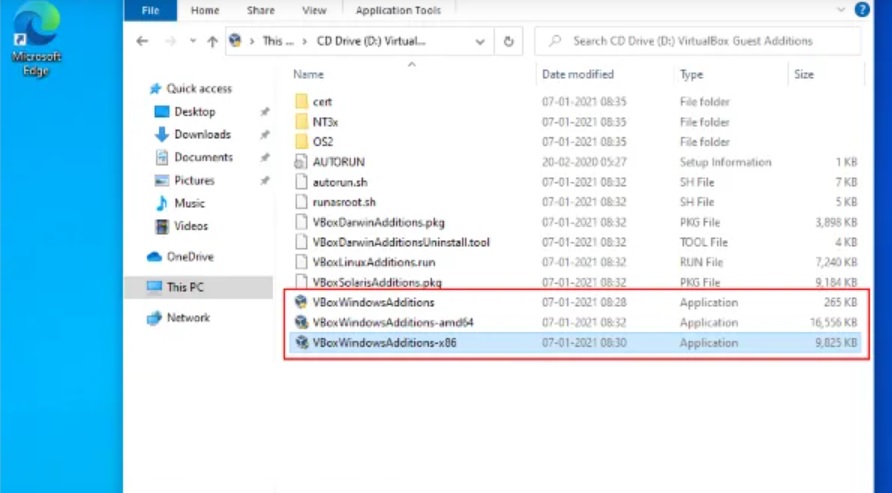The width and height of the screenshot is (892, 493).
Task: Click the Forward navigation arrow
Action: click(170, 41)
